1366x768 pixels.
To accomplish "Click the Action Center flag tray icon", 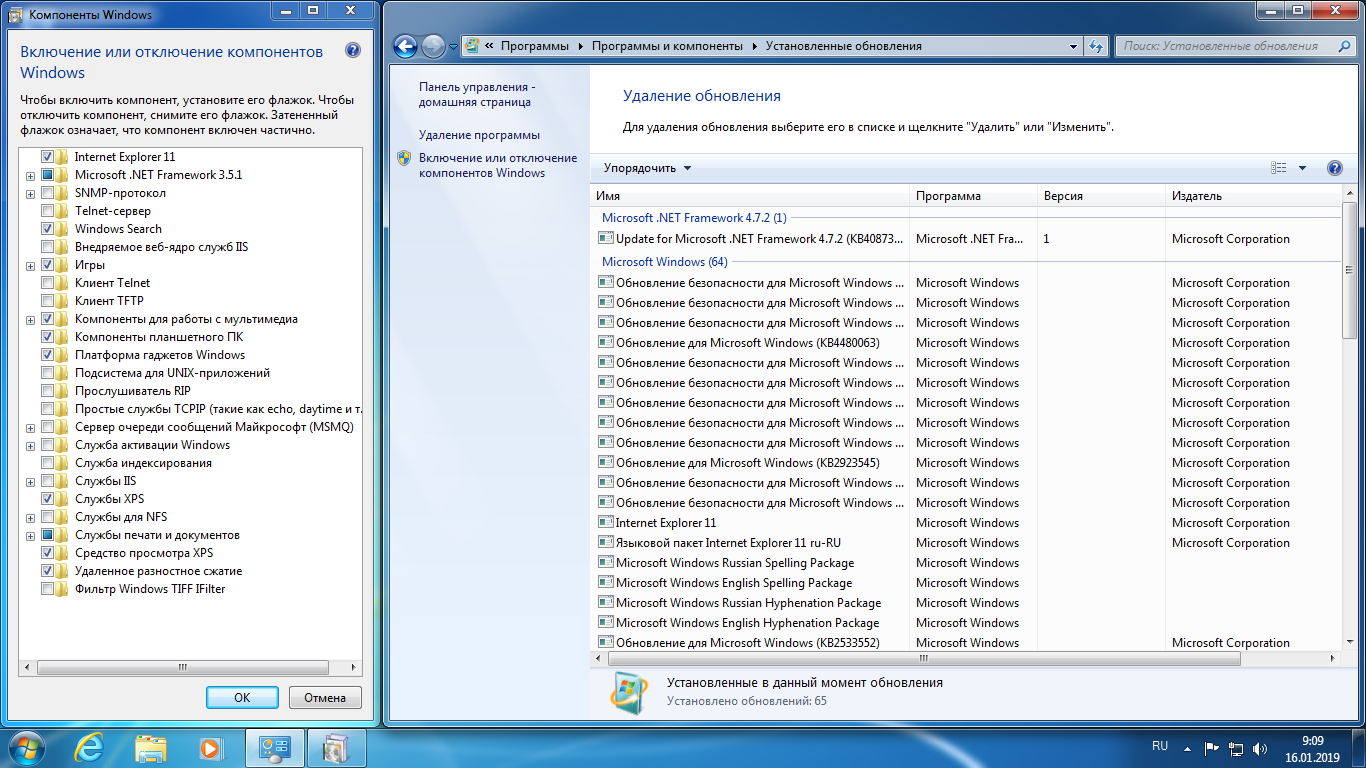I will [x=1211, y=747].
